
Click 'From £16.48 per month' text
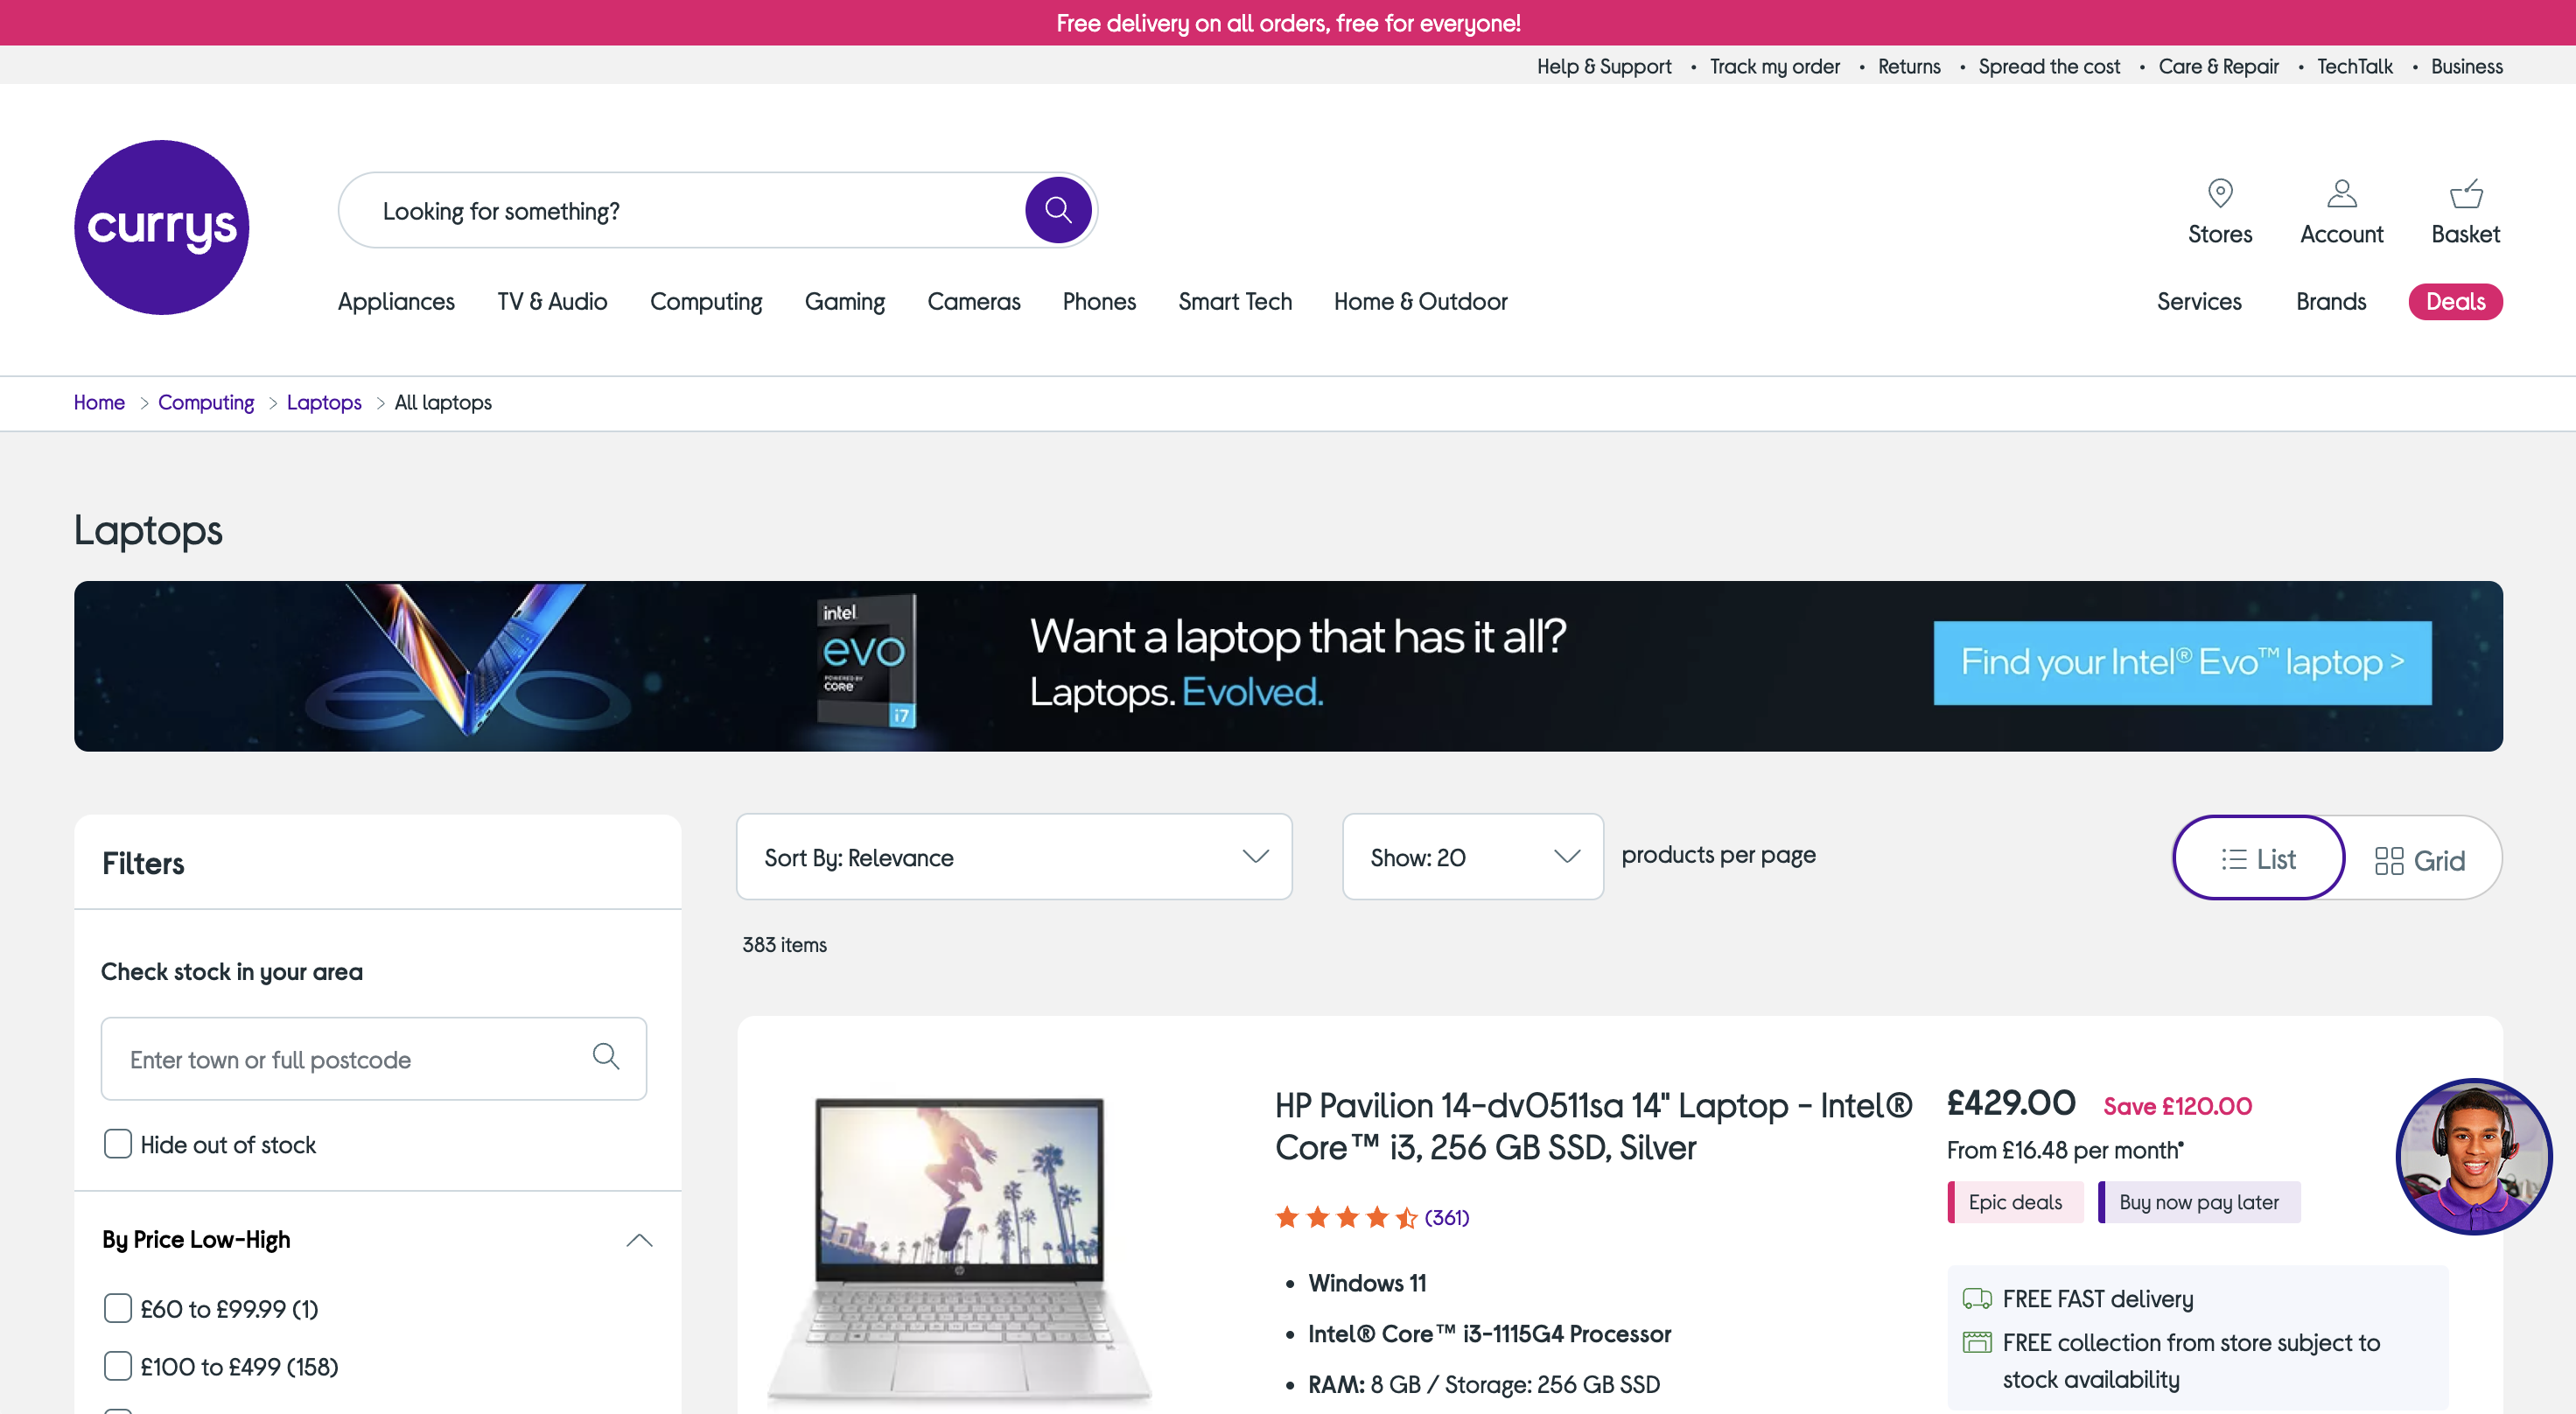click(x=2065, y=1150)
